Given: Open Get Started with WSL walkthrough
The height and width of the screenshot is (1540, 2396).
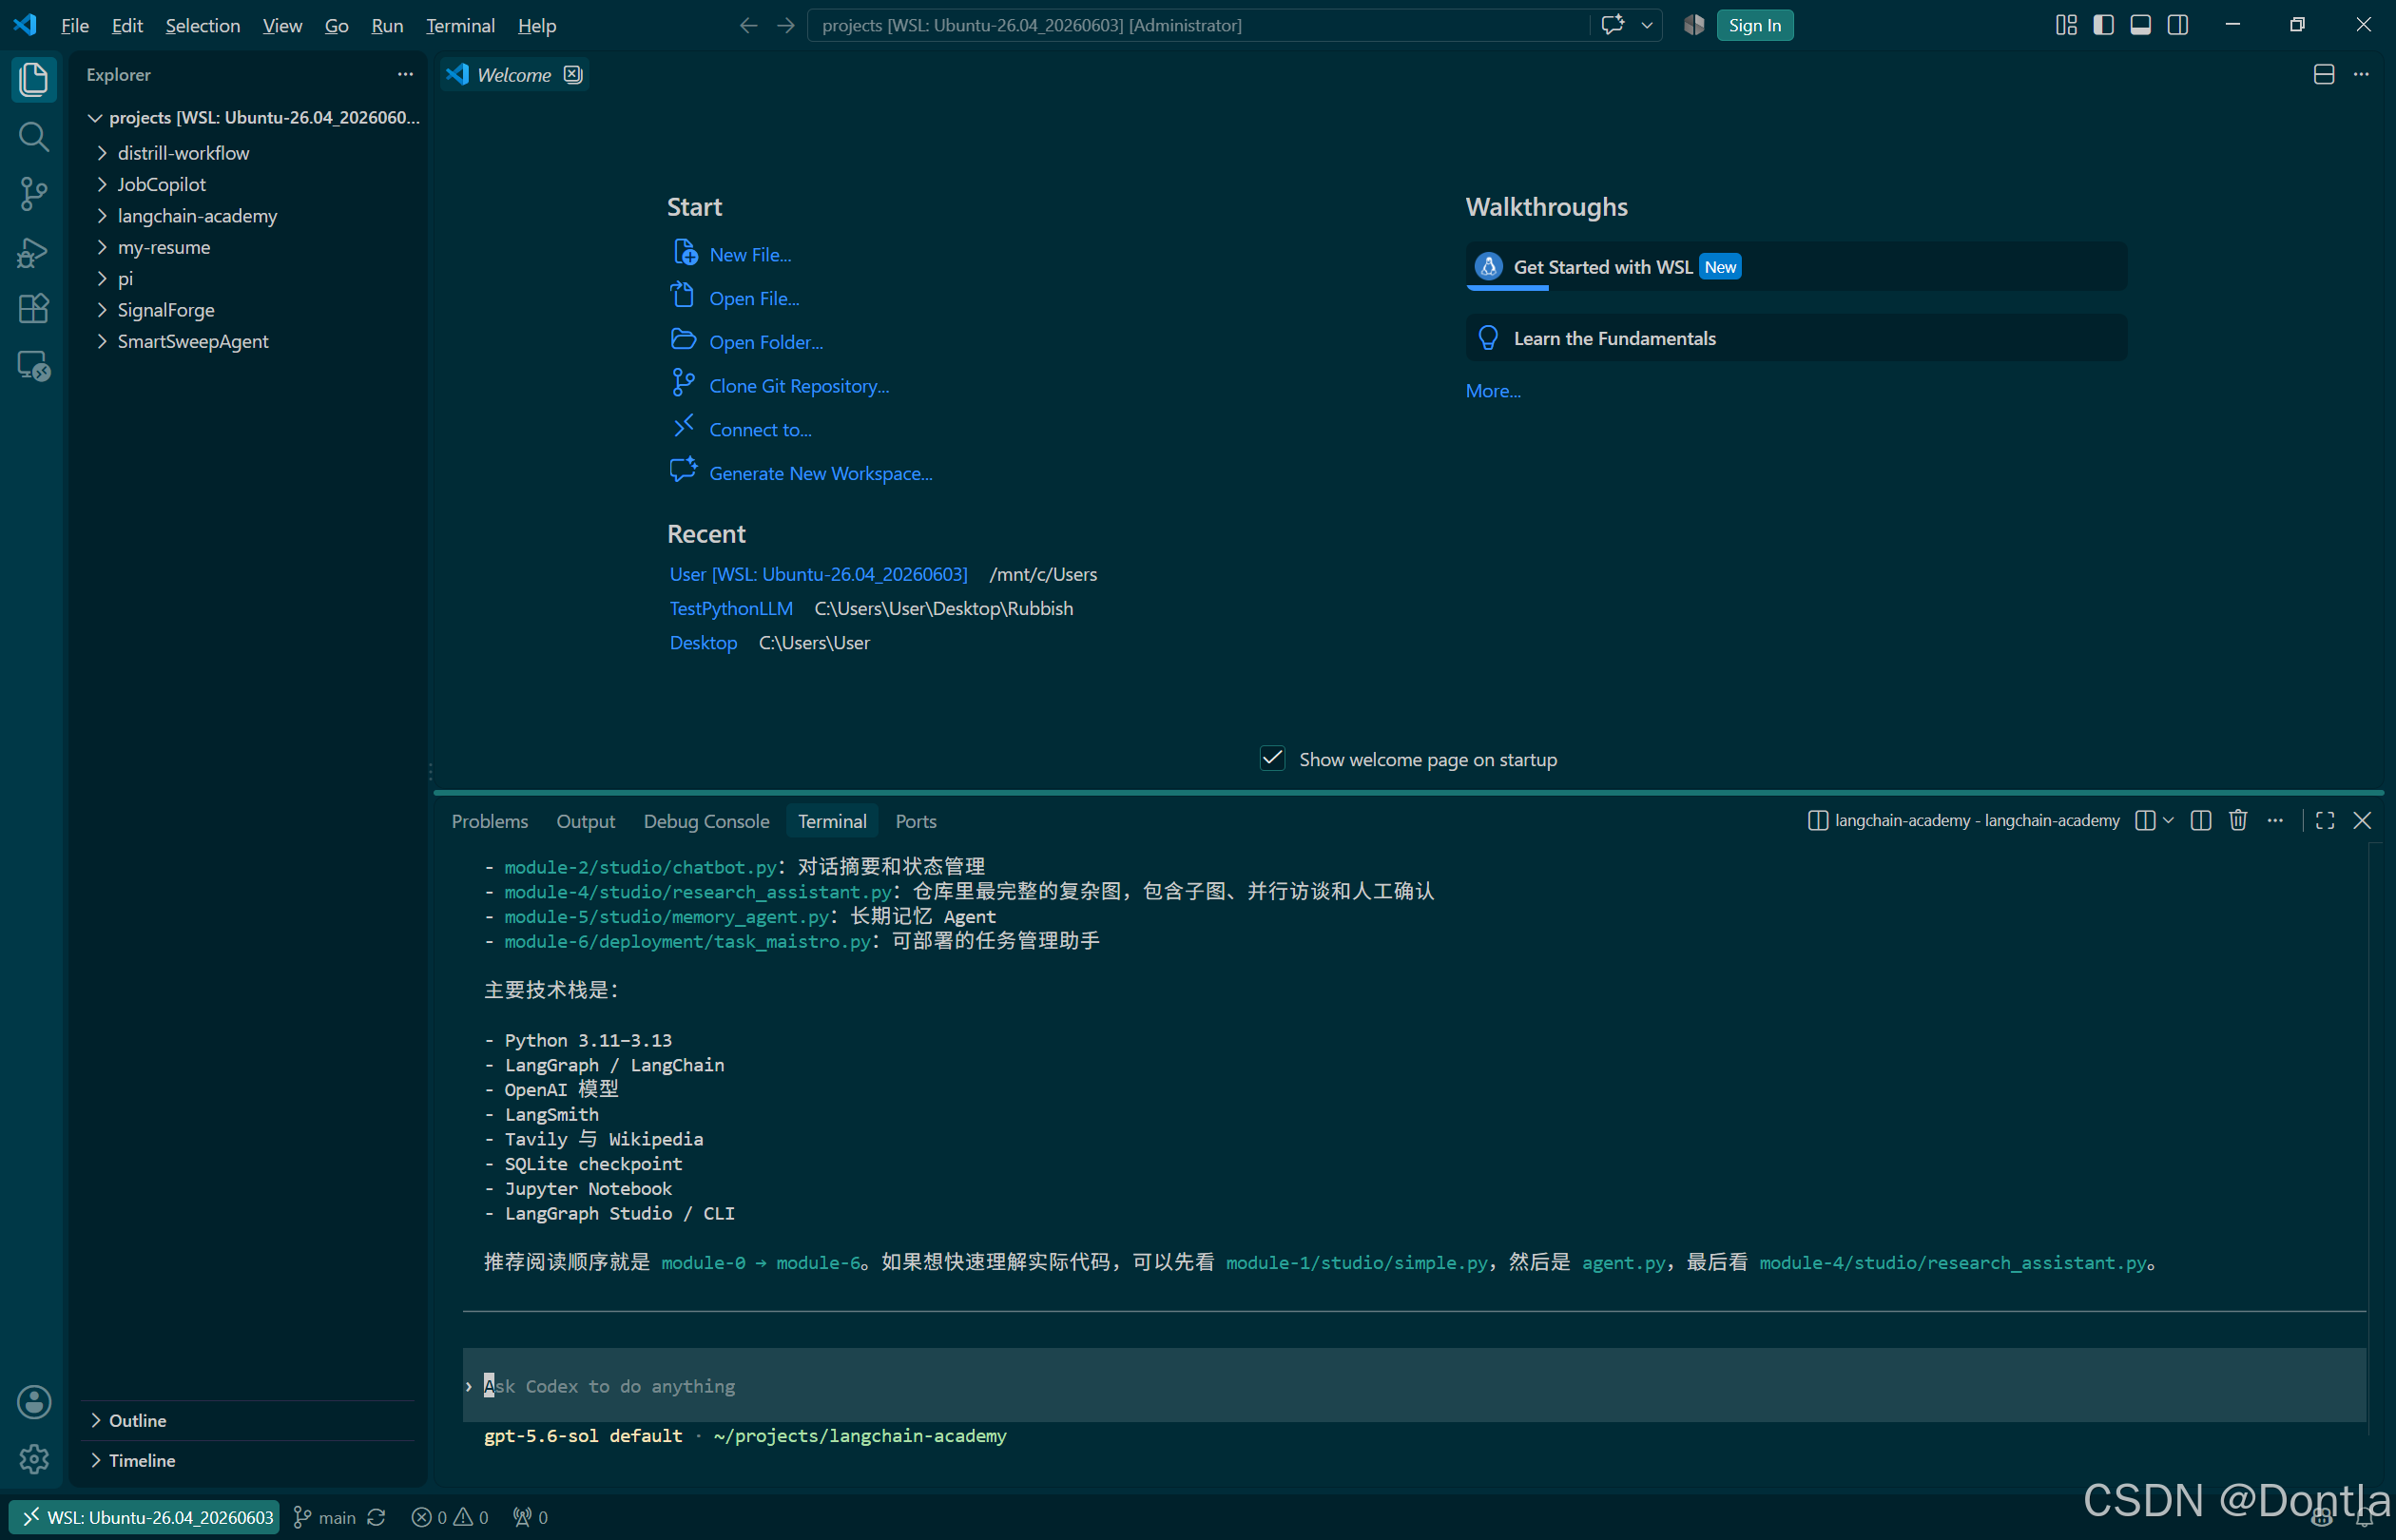Looking at the screenshot, I should tap(1796, 267).
